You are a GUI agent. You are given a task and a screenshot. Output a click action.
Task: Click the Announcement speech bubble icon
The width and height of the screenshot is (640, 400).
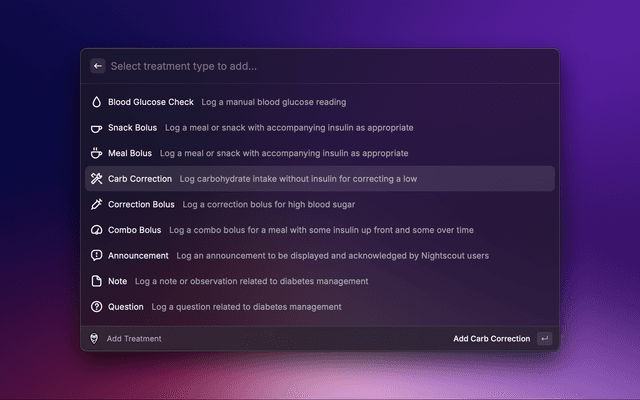click(x=97, y=256)
